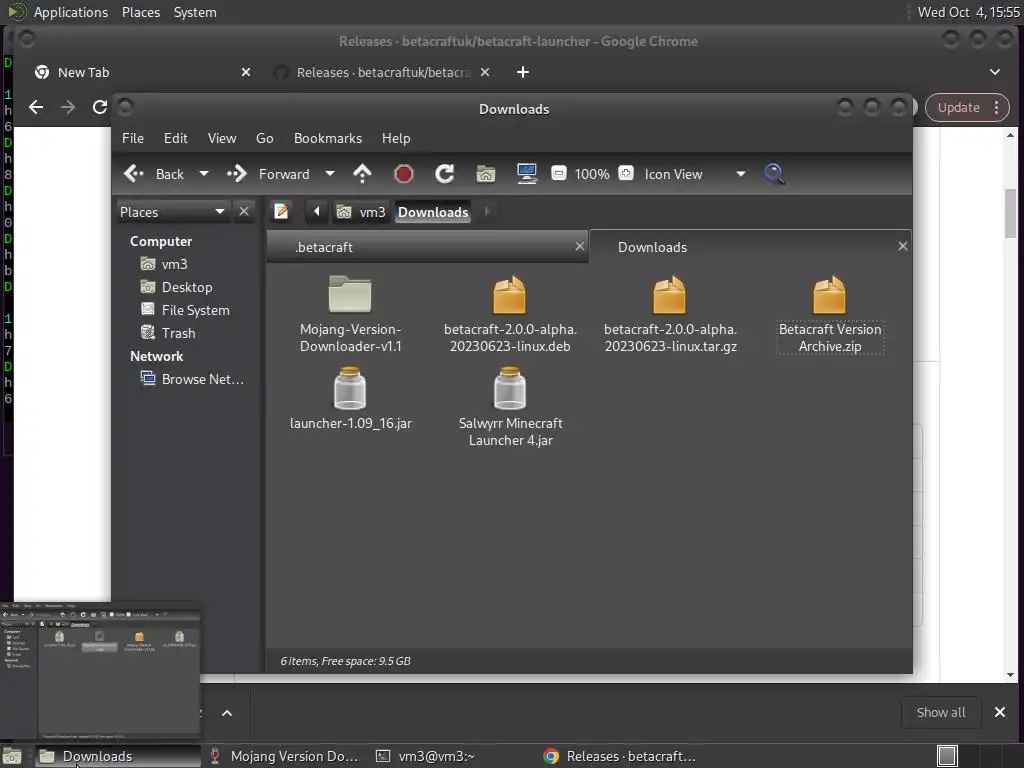1024x768 pixels.
Task: Click Downloads path bar button
Action: pyautogui.click(x=433, y=212)
